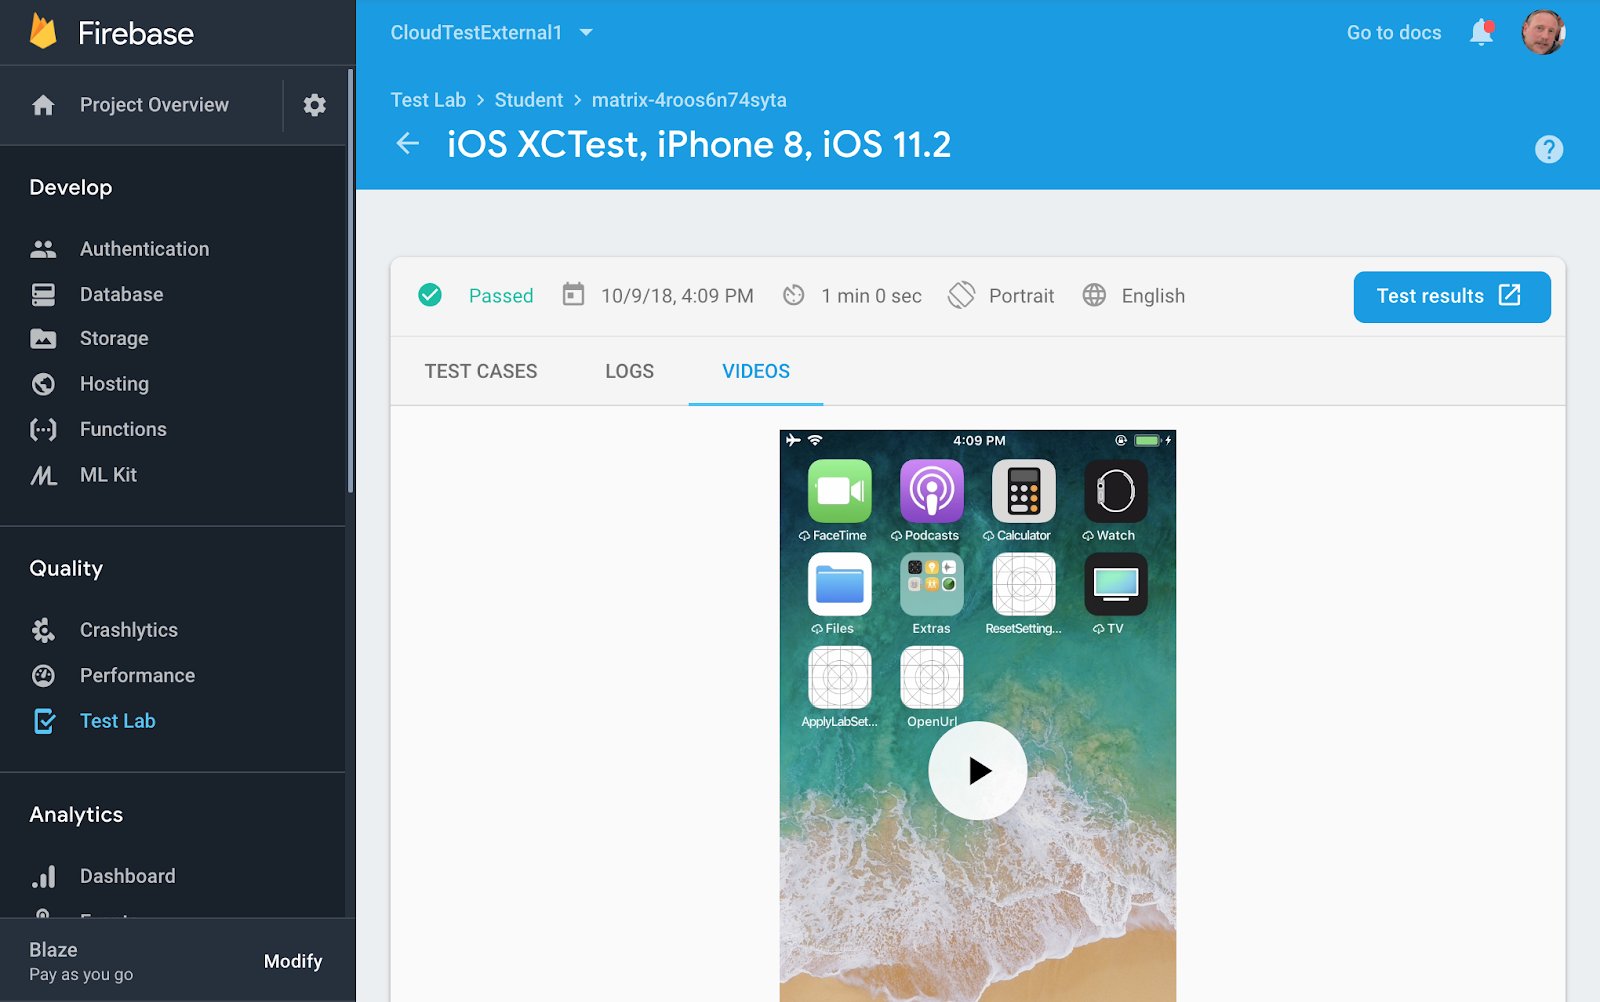Click the calendar date icon

click(573, 295)
